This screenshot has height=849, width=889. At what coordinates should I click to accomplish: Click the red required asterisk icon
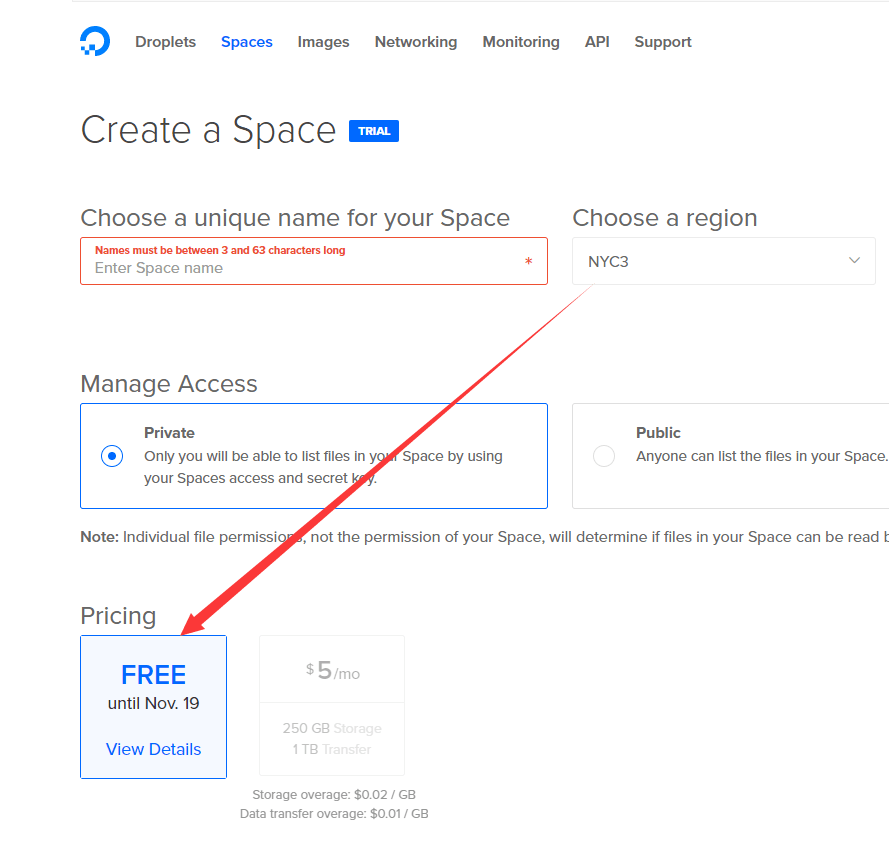click(528, 262)
